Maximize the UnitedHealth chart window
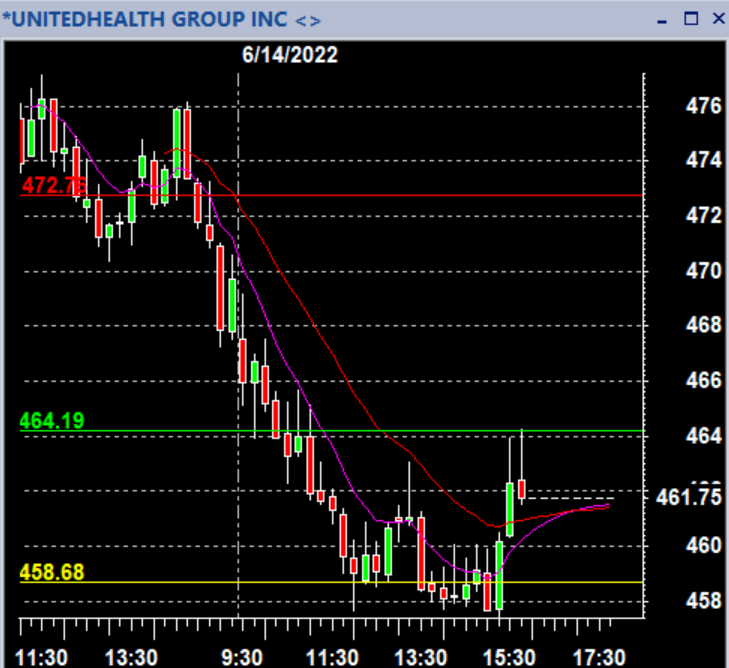729x668 pixels. tap(691, 19)
